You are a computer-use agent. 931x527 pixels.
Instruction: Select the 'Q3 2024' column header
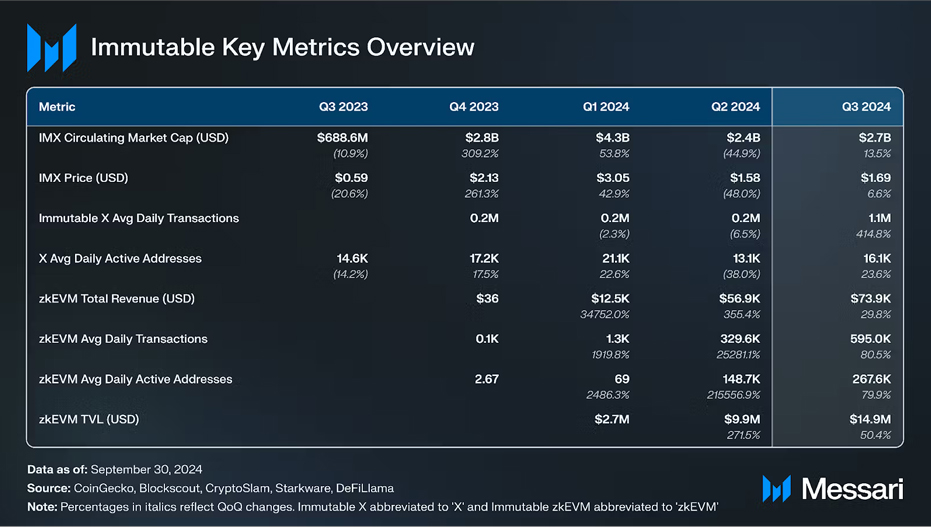tap(866, 107)
